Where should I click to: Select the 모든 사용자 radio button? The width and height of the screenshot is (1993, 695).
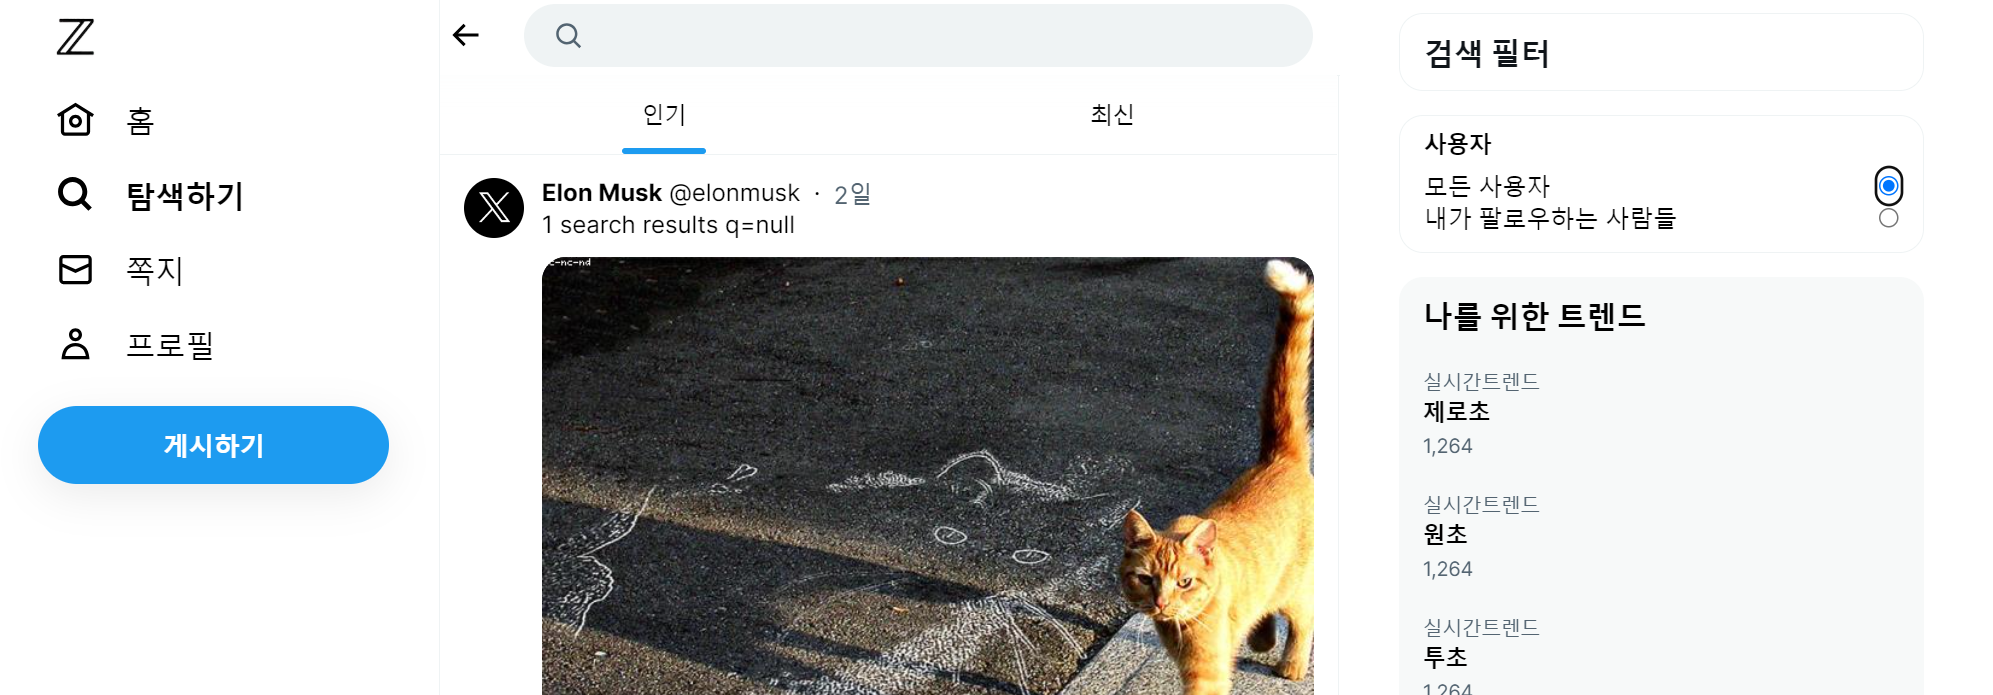point(1888,186)
